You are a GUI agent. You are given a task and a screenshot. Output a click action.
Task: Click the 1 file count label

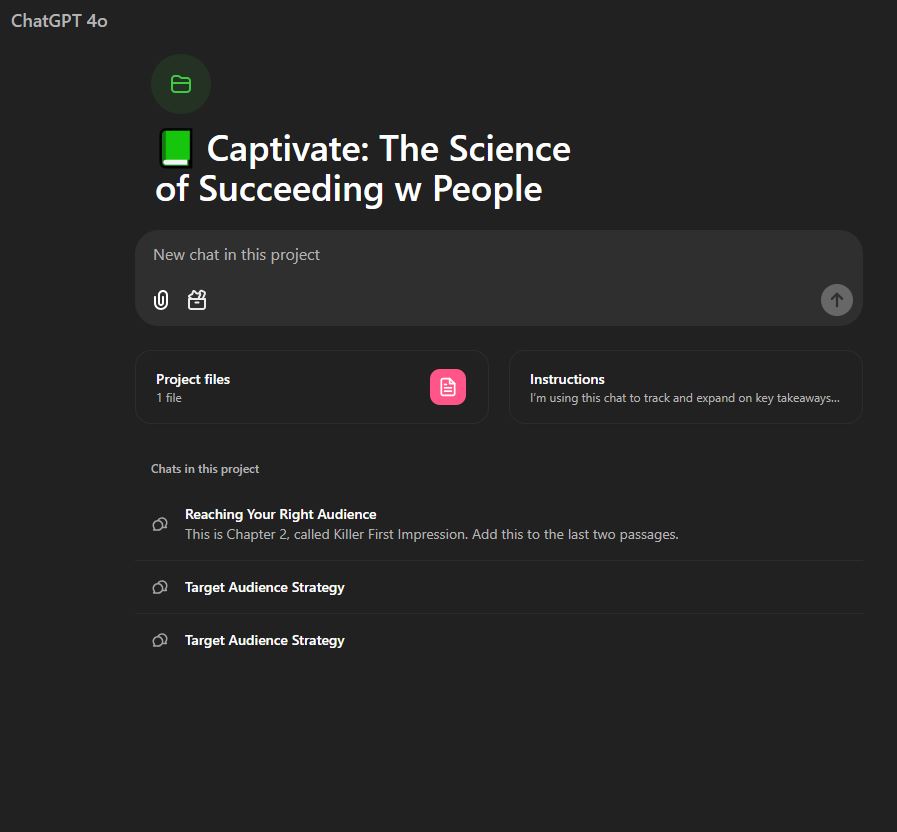click(169, 398)
